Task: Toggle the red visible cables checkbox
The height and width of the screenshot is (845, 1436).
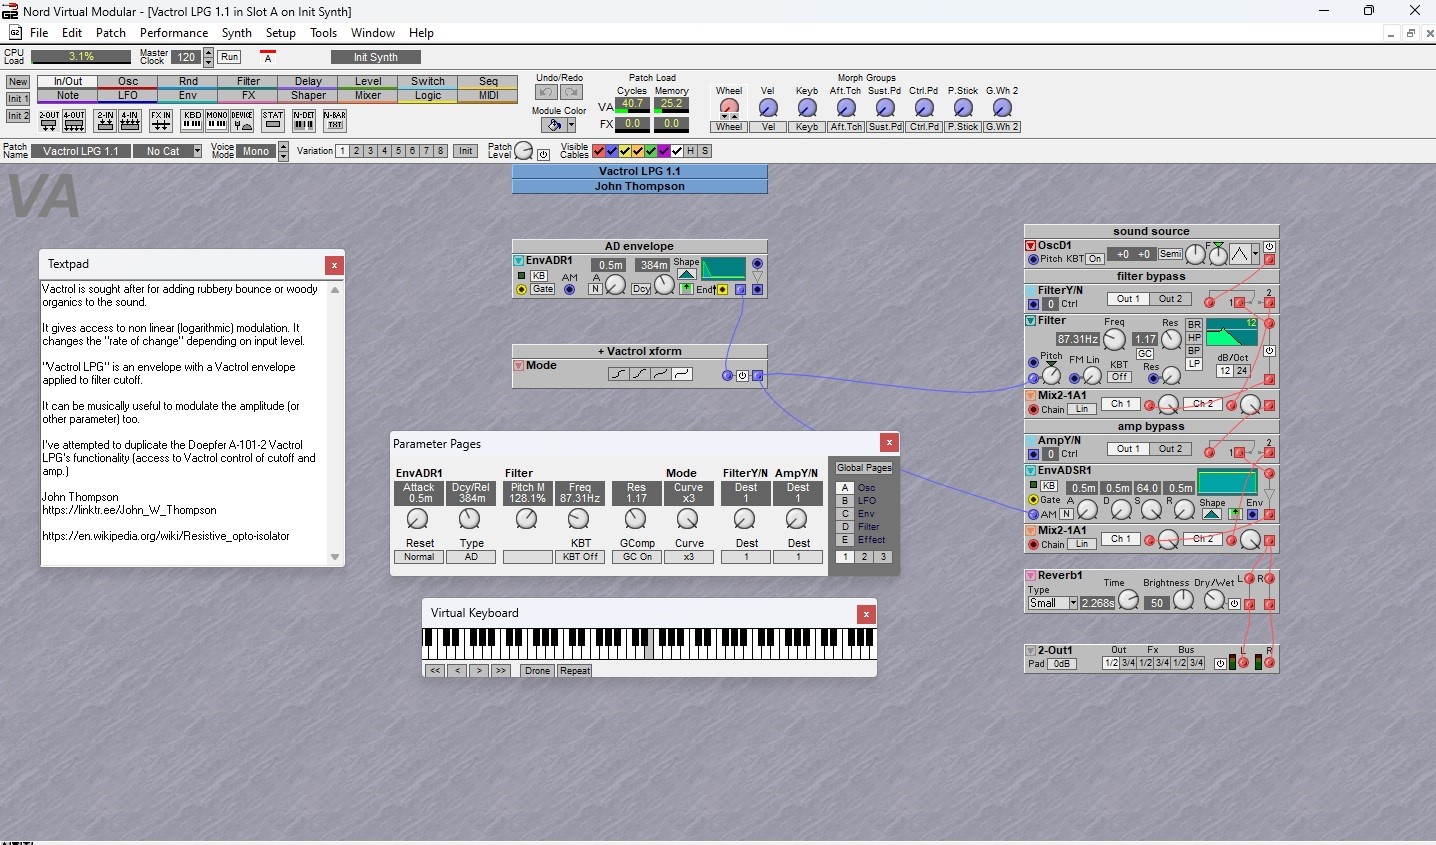Action: coord(599,151)
